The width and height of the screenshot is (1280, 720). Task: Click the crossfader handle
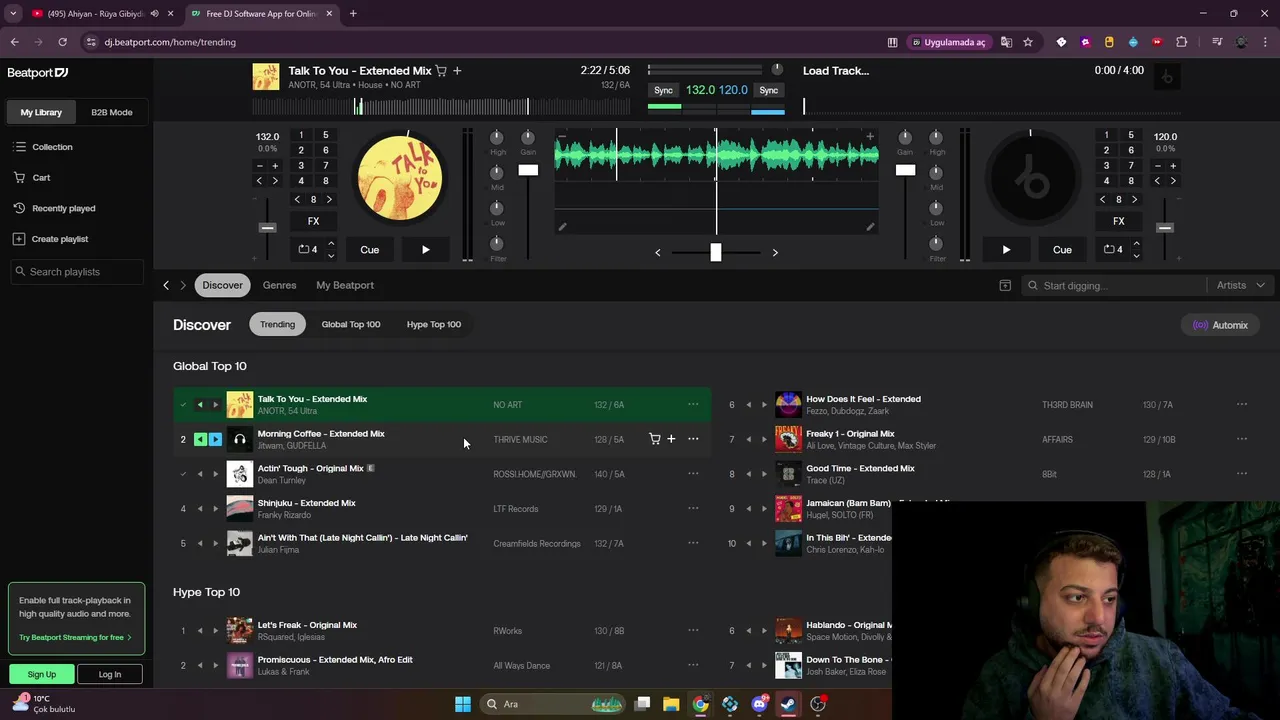[x=715, y=253]
